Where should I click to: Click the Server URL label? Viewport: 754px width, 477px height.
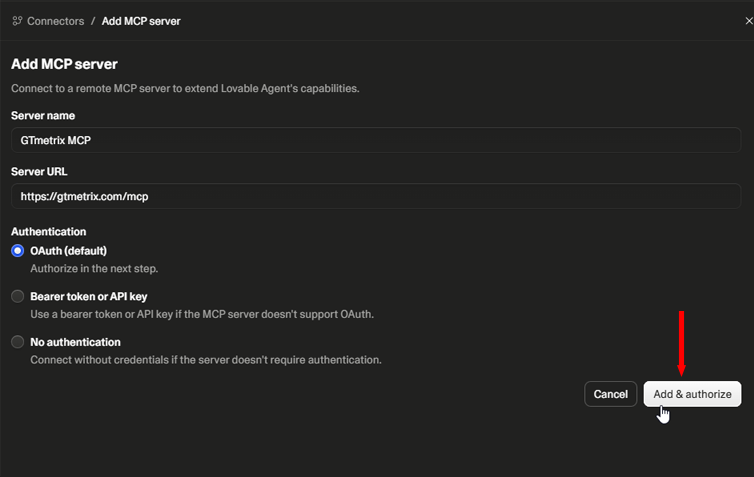pyautogui.click(x=39, y=172)
